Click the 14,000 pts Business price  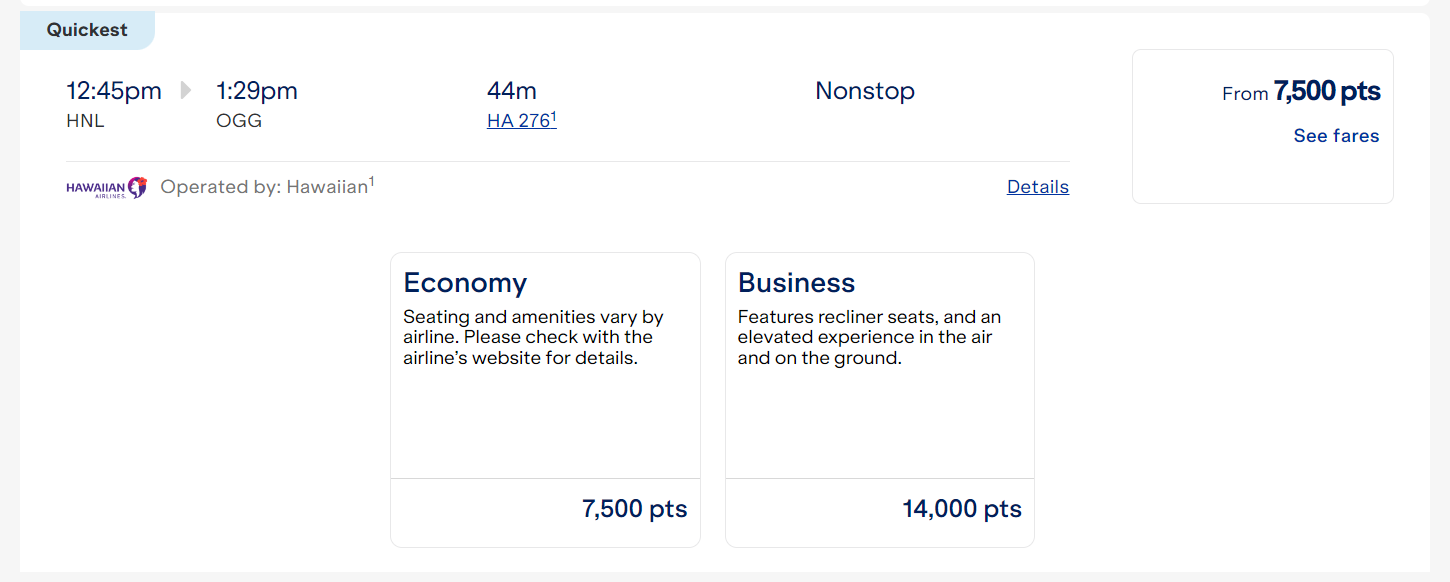(961, 509)
